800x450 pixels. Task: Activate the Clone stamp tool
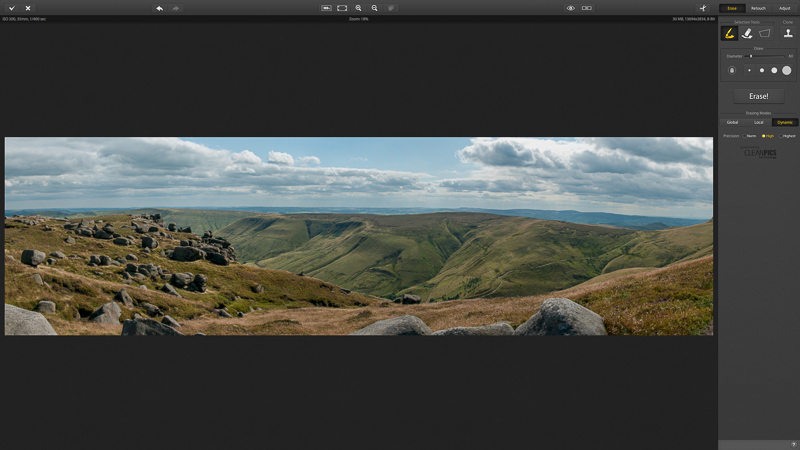tap(788, 33)
